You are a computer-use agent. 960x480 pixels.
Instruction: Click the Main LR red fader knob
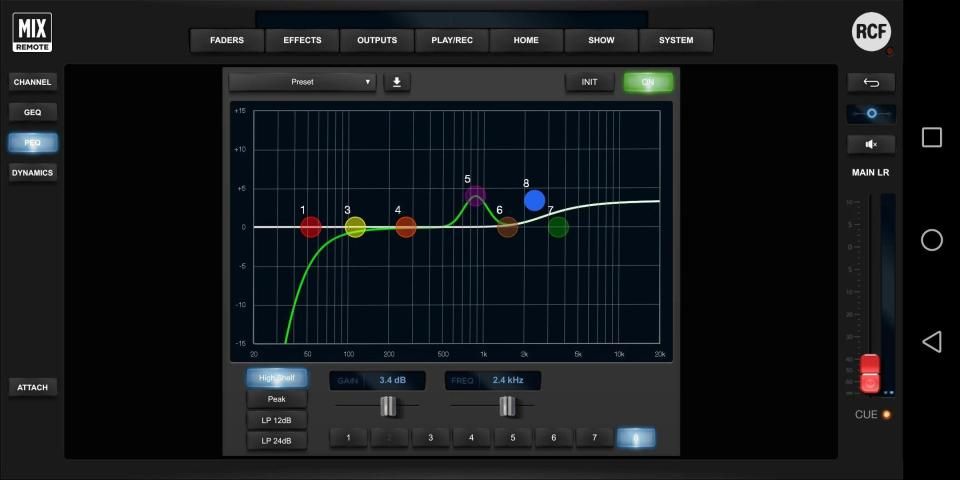[x=870, y=372]
